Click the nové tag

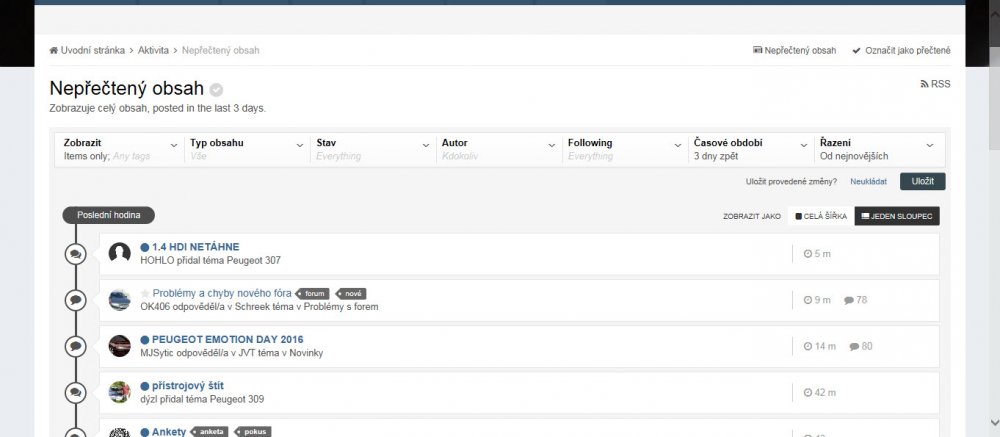pos(351,294)
